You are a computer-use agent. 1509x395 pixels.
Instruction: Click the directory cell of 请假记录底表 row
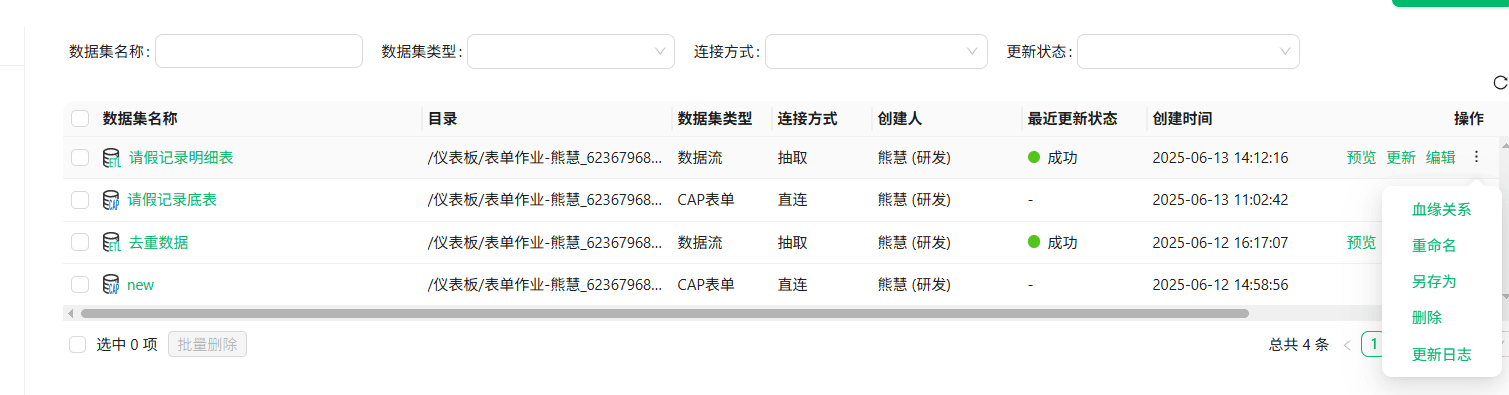point(545,200)
